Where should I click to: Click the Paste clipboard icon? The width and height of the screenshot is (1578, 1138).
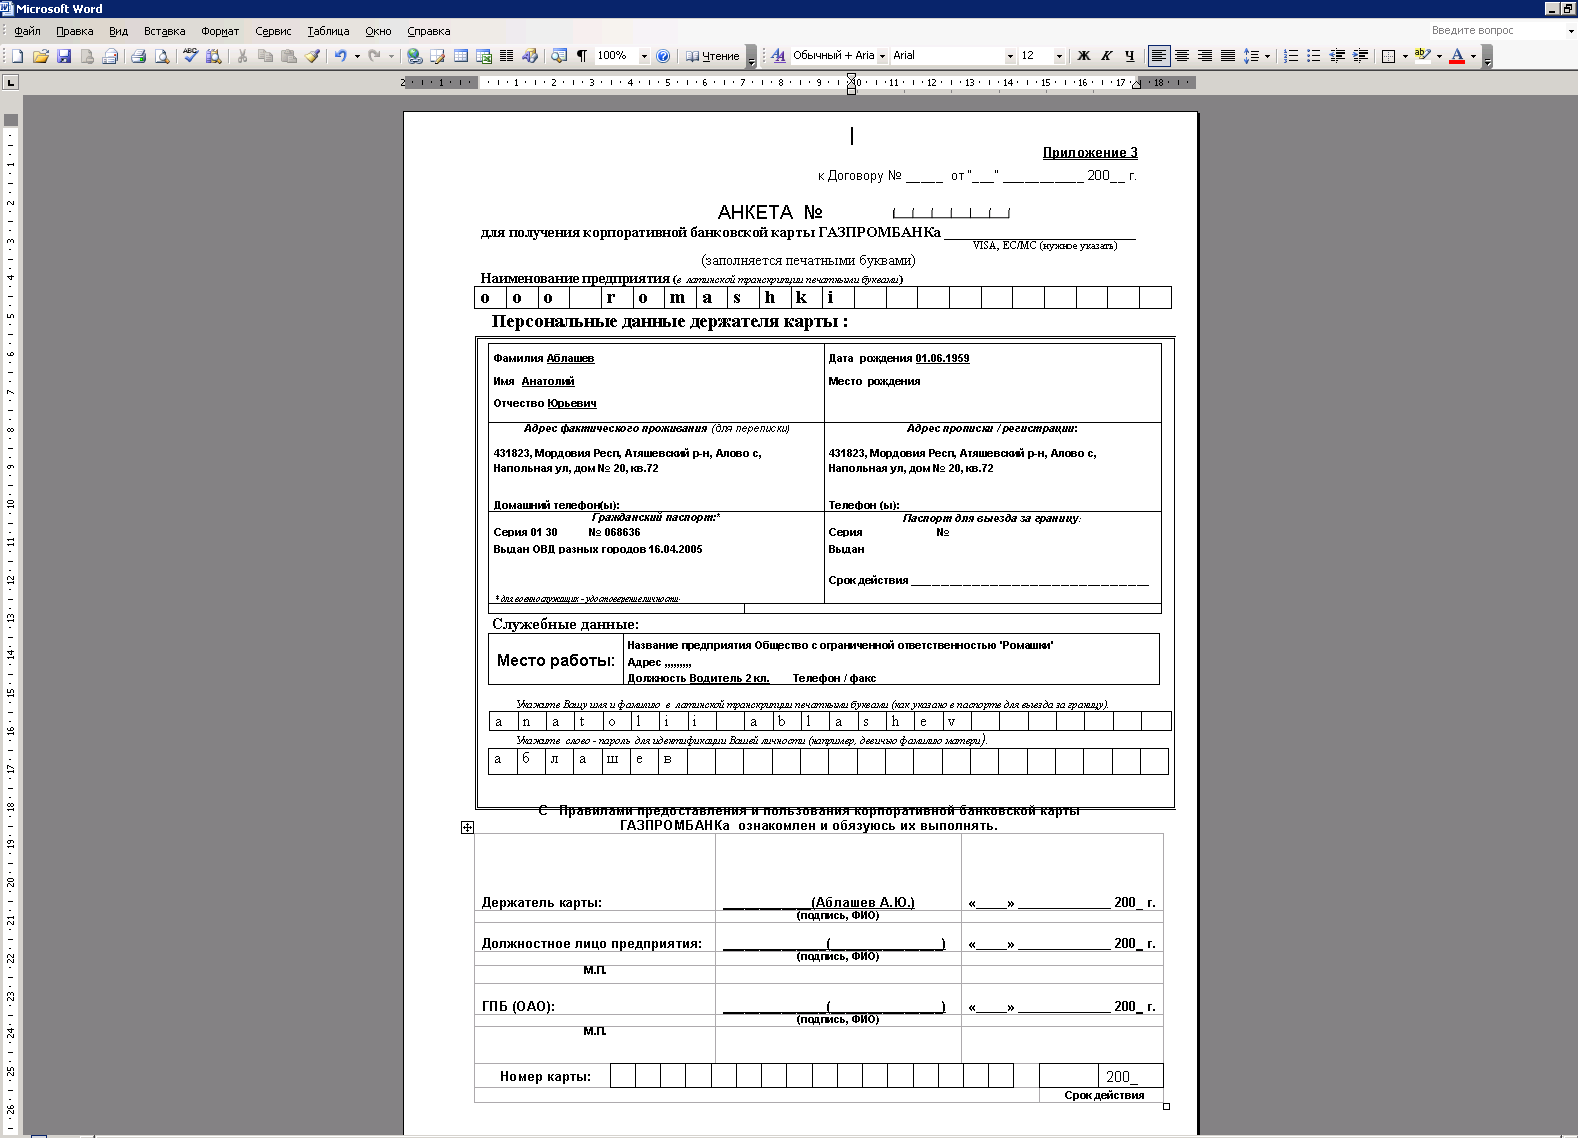click(289, 56)
